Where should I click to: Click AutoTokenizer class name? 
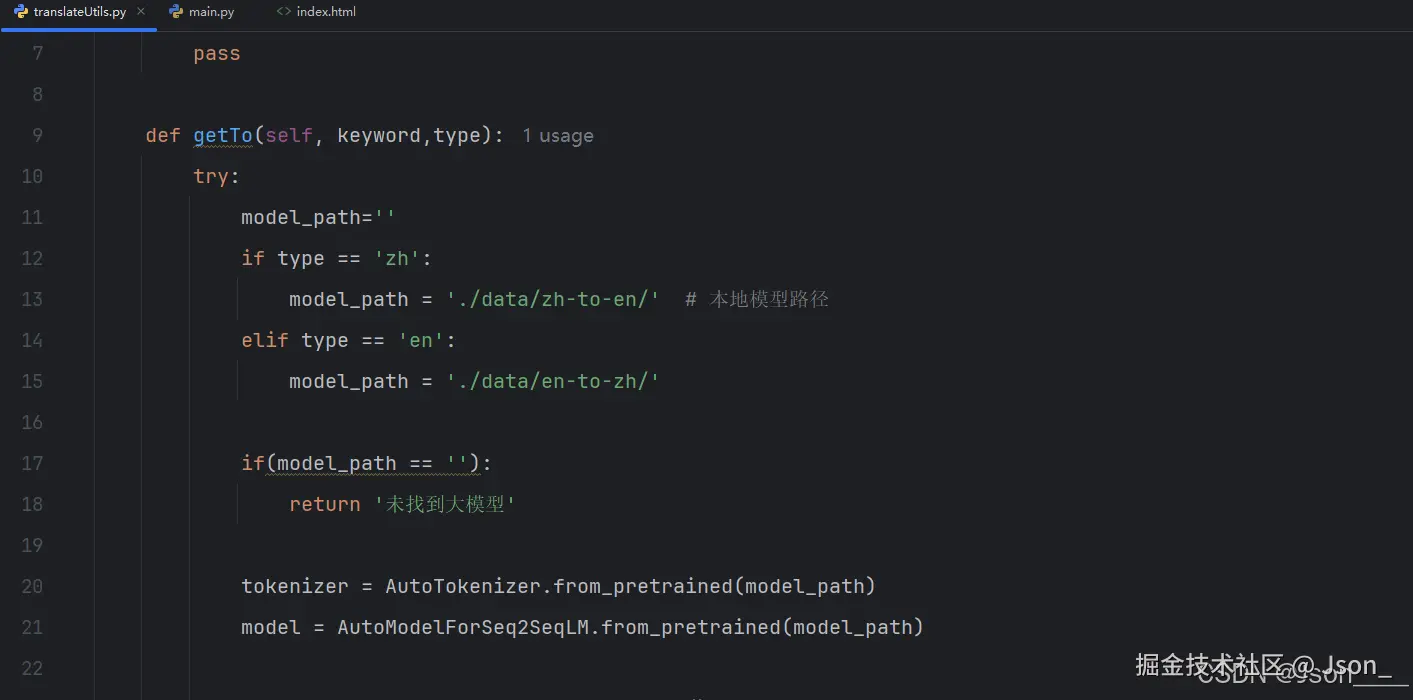pyautogui.click(x=463, y=586)
